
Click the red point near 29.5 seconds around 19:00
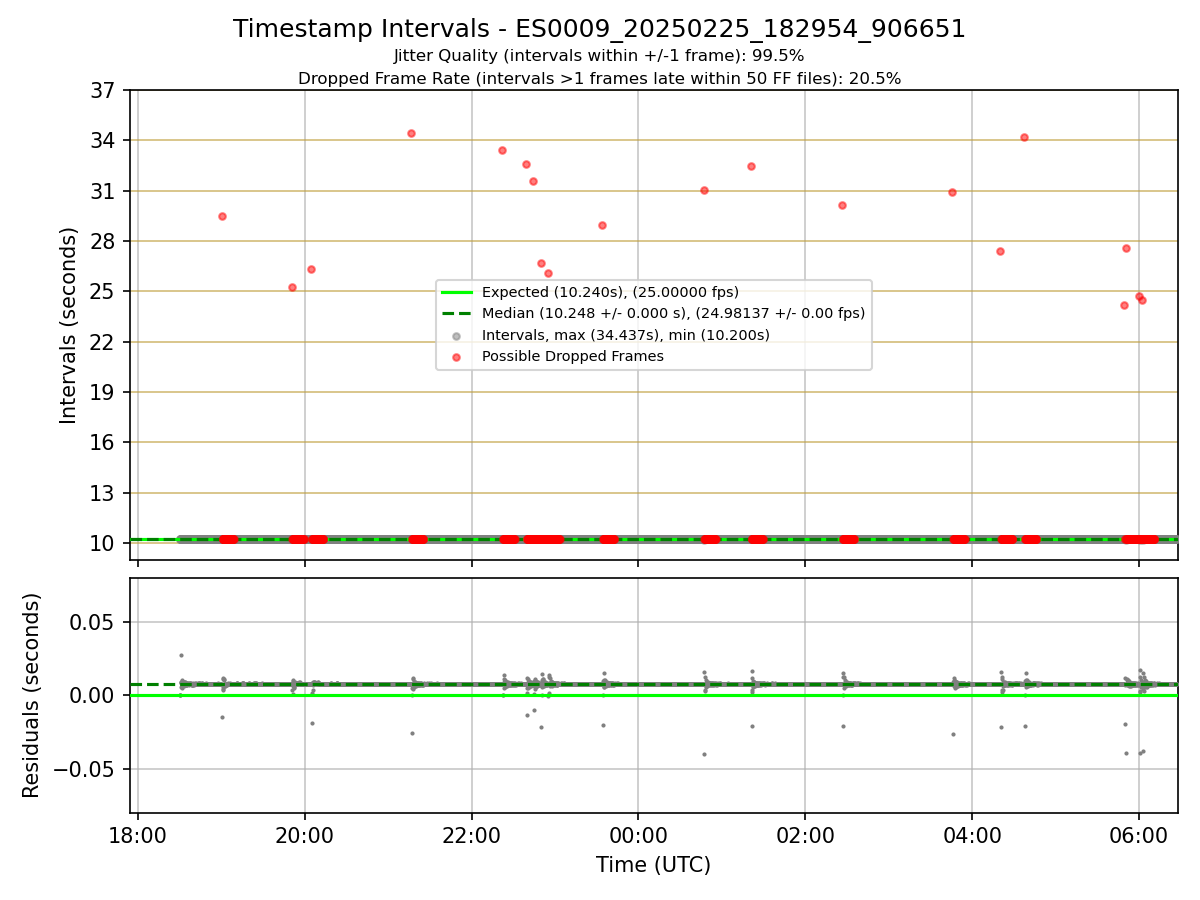222,216
